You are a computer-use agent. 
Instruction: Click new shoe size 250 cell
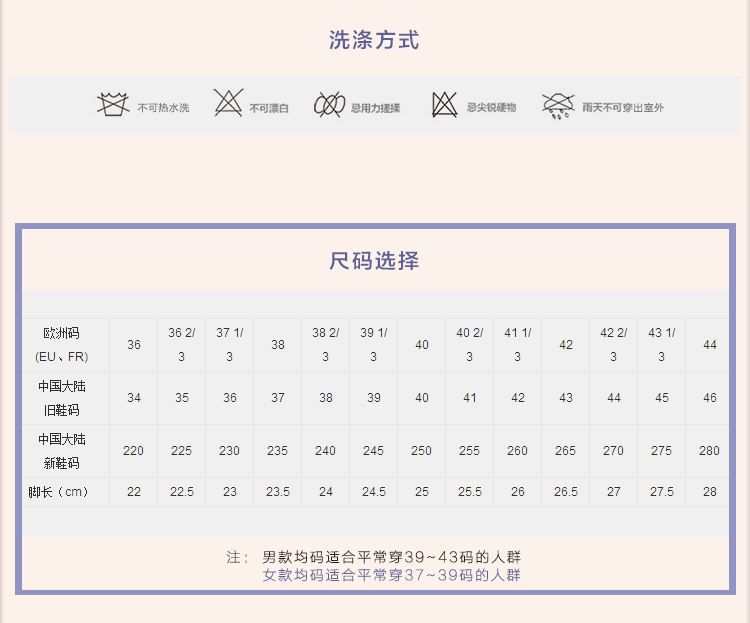422,451
